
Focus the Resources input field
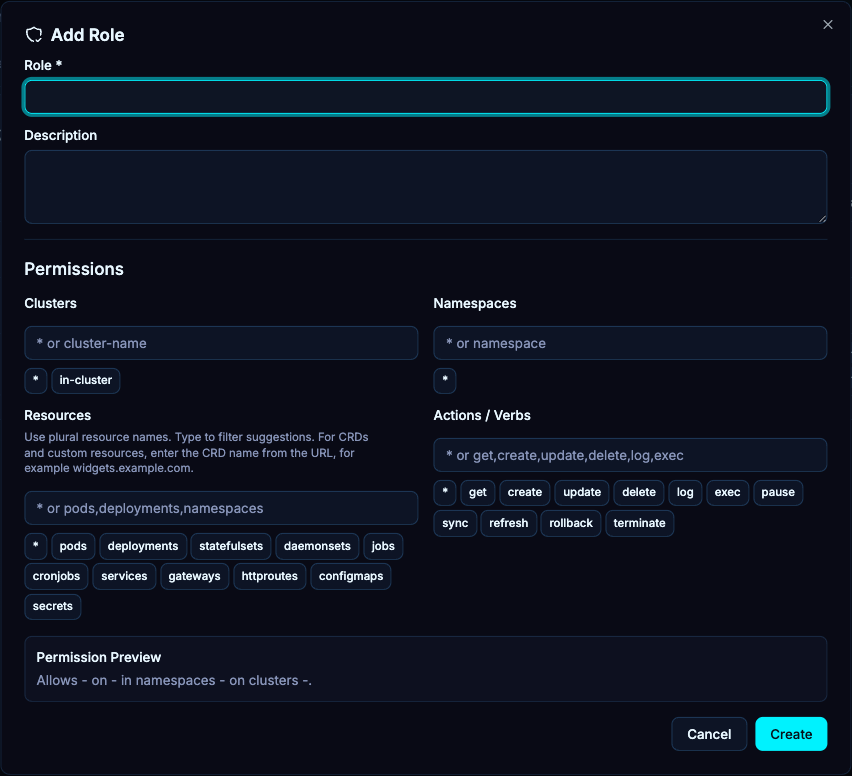click(221, 508)
